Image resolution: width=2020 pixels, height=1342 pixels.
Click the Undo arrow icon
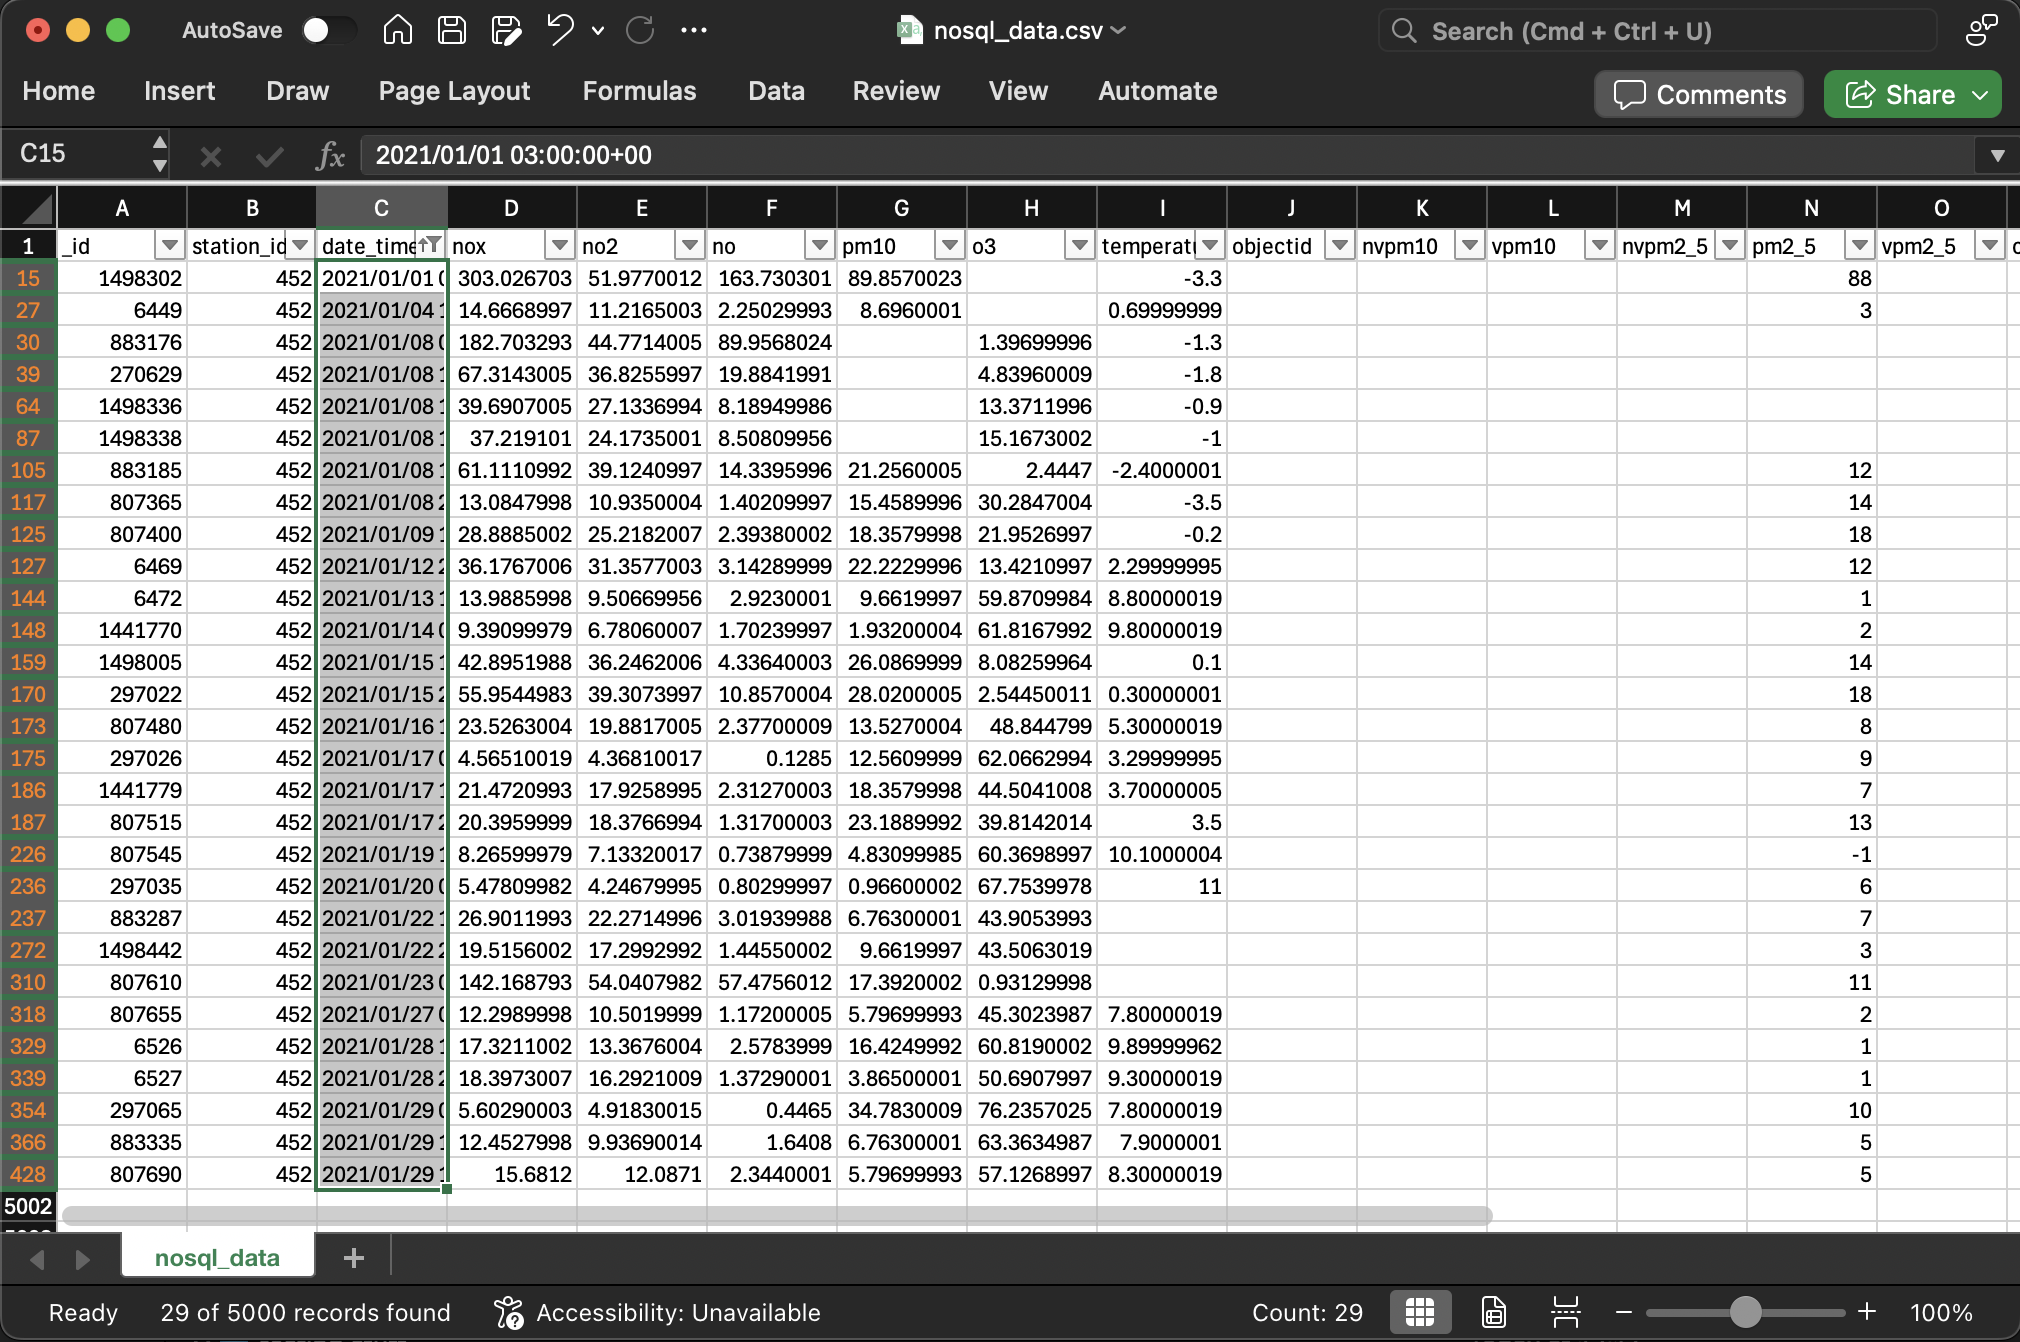click(x=560, y=31)
